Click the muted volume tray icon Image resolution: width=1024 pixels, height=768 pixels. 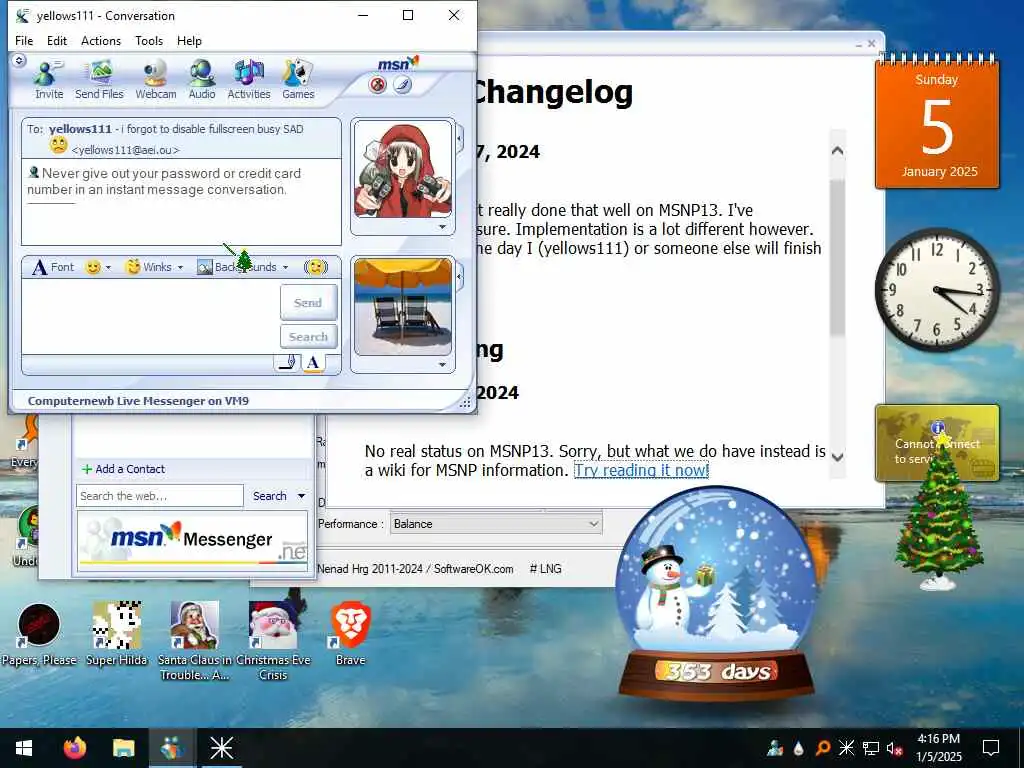point(894,748)
